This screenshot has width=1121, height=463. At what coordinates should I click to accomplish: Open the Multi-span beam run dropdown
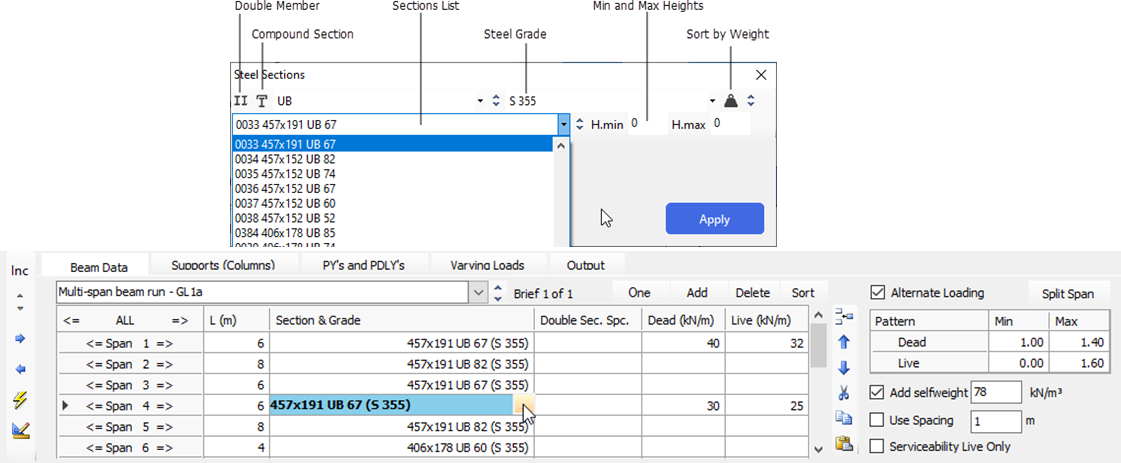(478, 292)
